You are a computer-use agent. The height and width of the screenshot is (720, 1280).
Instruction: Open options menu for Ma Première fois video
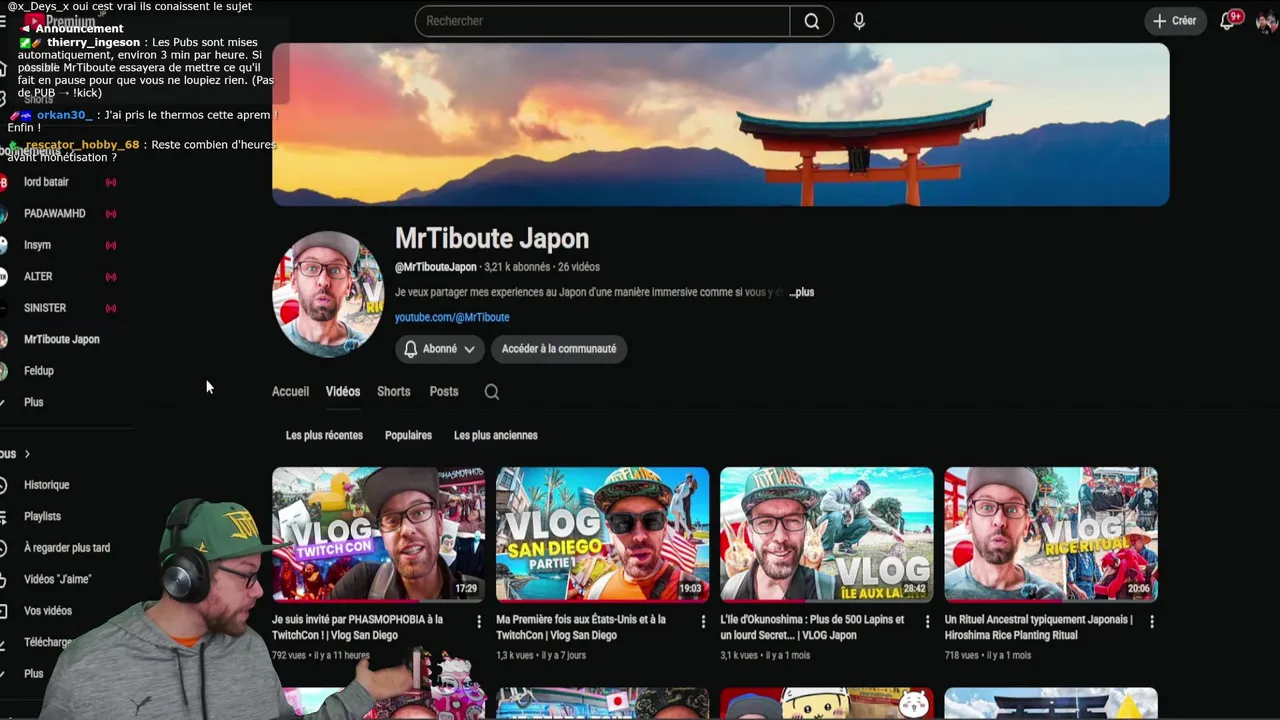[x=703, y=622]
